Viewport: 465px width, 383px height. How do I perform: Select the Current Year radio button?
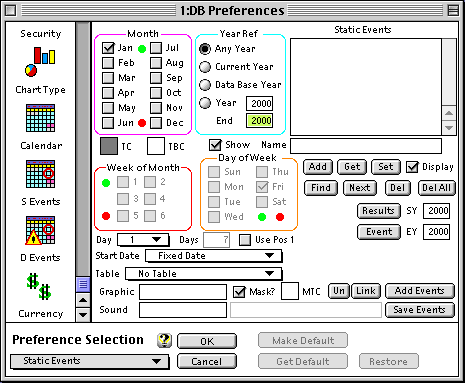pos(205,67)
